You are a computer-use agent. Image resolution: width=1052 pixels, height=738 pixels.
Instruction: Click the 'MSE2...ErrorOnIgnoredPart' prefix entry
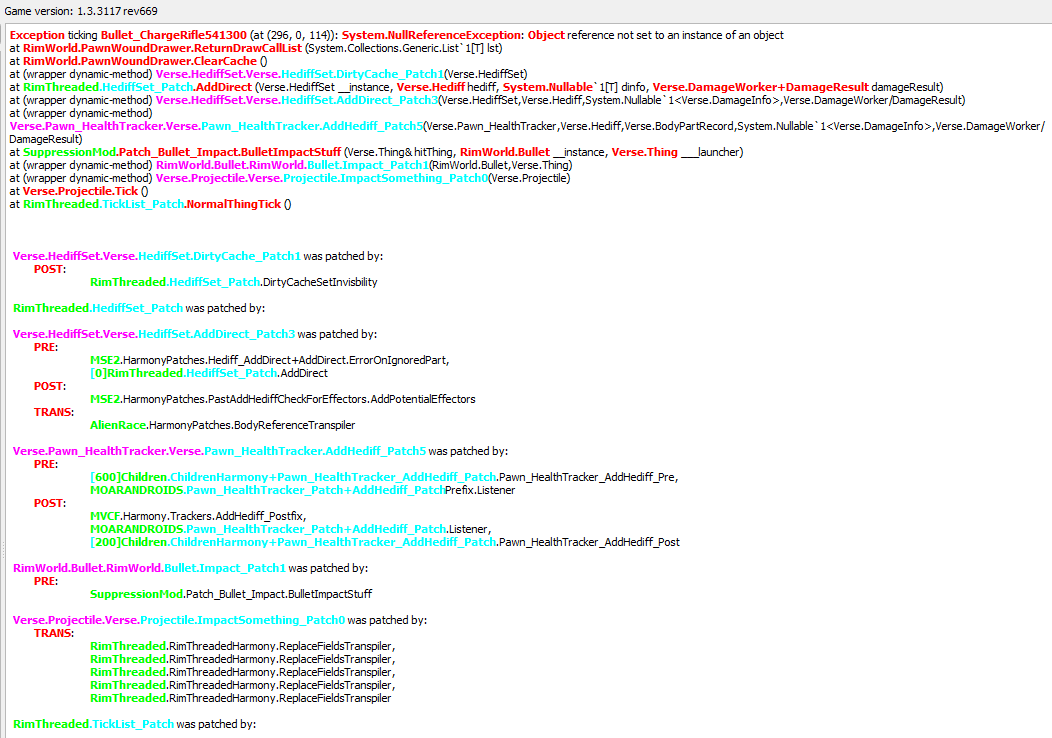270,360
